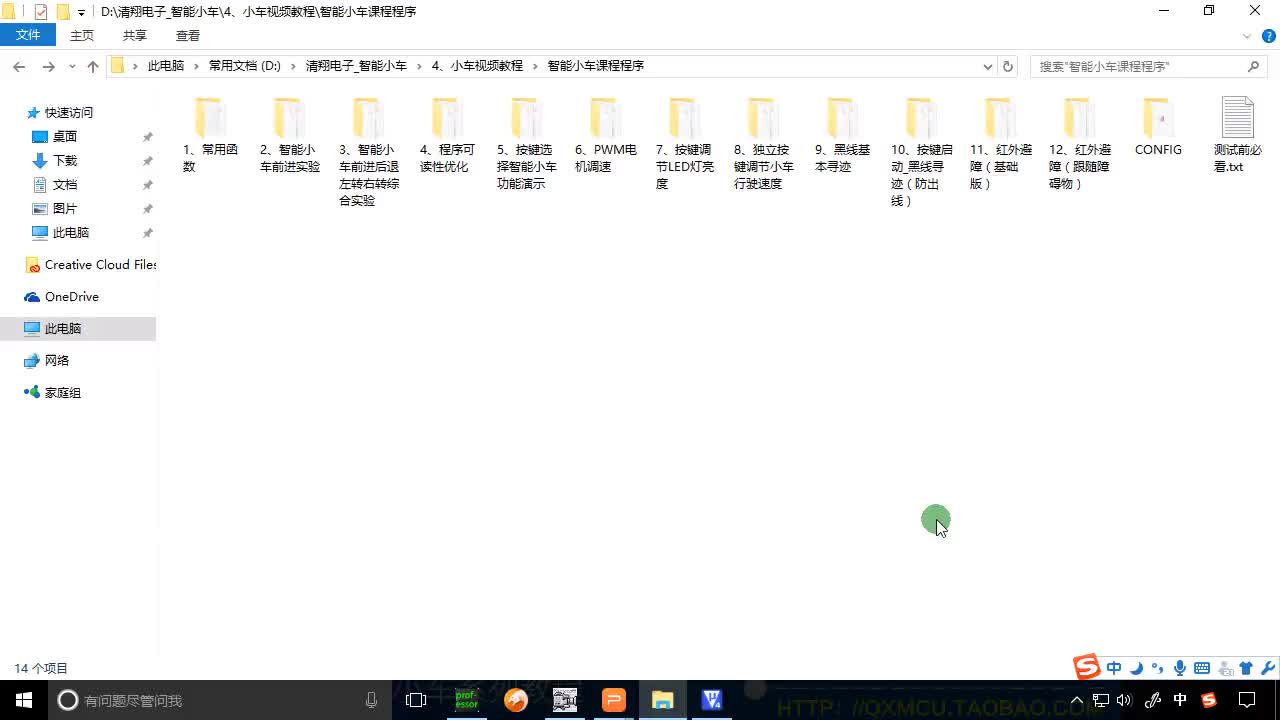Show hidden tray icons chevron
Viewport: 1280px width, 720px height.
pyautogui.click(x=1077, y=700)
